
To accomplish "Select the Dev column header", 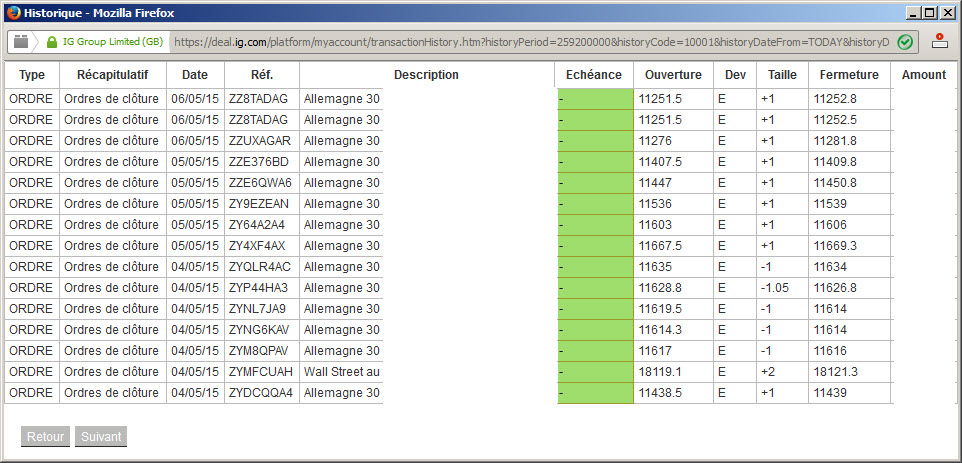I will coord(735,75).
